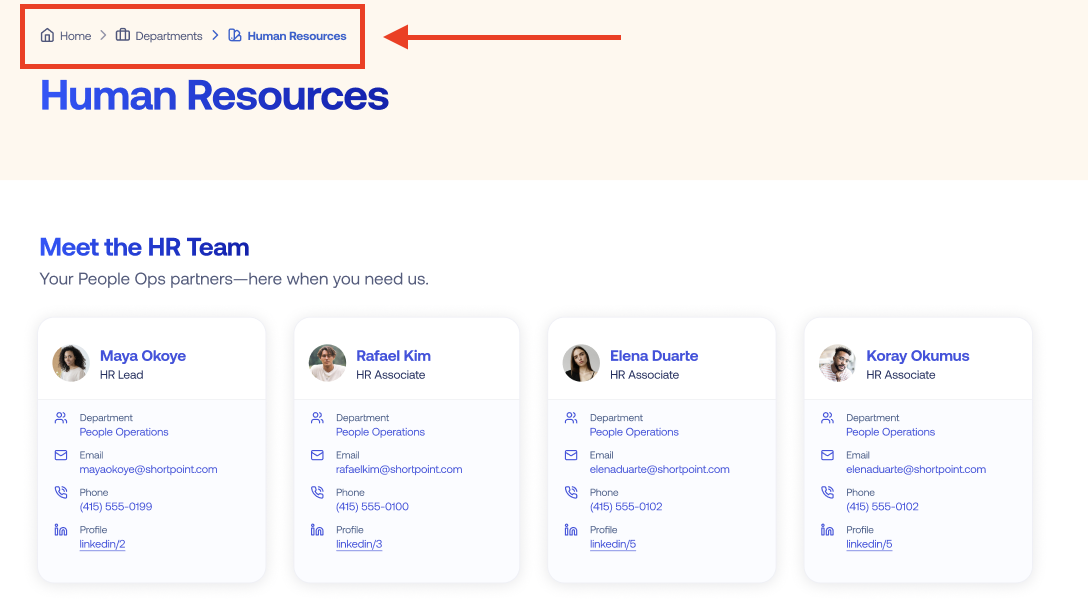1088x616 pixels.
Task: Open linkedin/2 profile link
Action: tap(102, 545)
